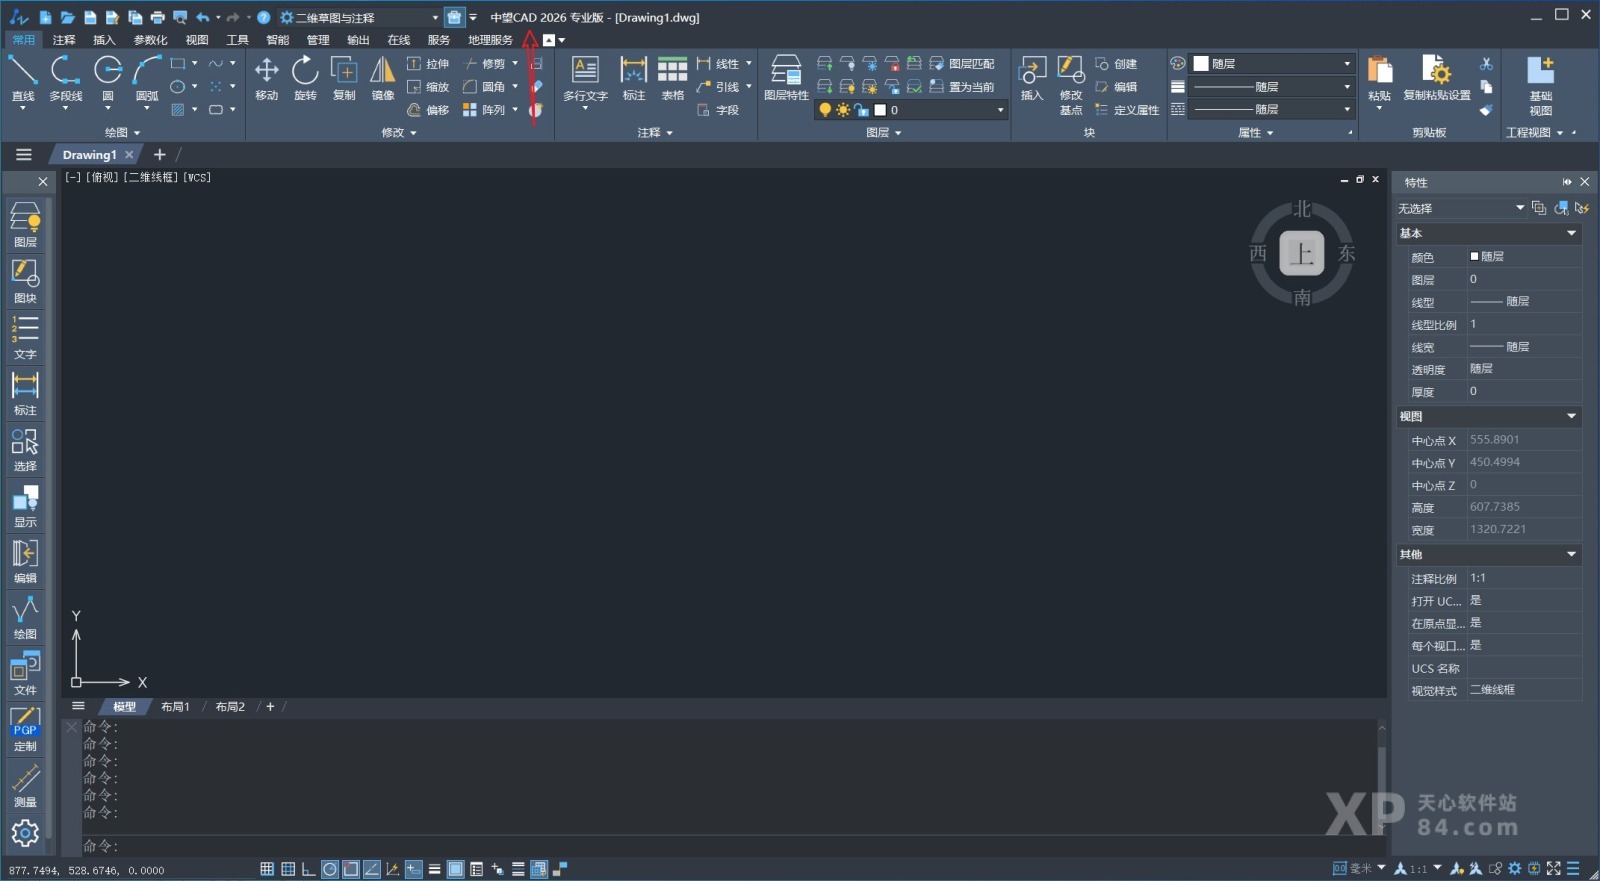Open the 线型 随层 linetype dropdown in ribbon
The image size is (1600, 881).
pos(1272,109)
